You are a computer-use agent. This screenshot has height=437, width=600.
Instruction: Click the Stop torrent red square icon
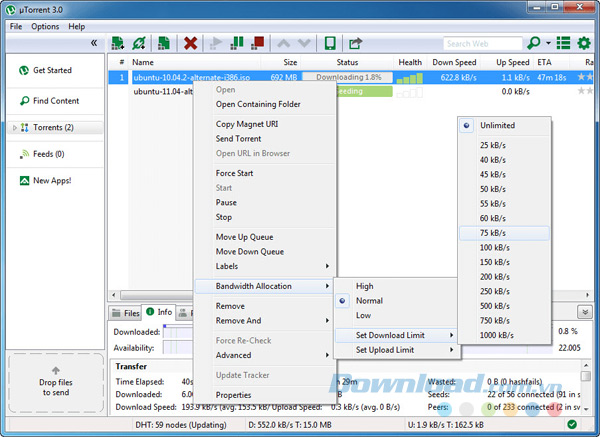click(258, 43)
